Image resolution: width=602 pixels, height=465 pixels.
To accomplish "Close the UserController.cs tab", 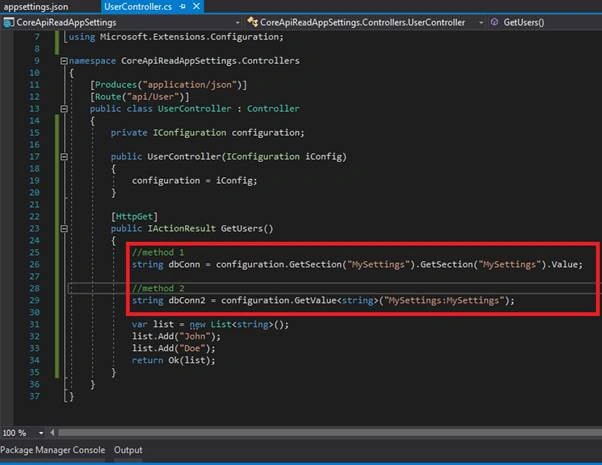I will [196, 6].
